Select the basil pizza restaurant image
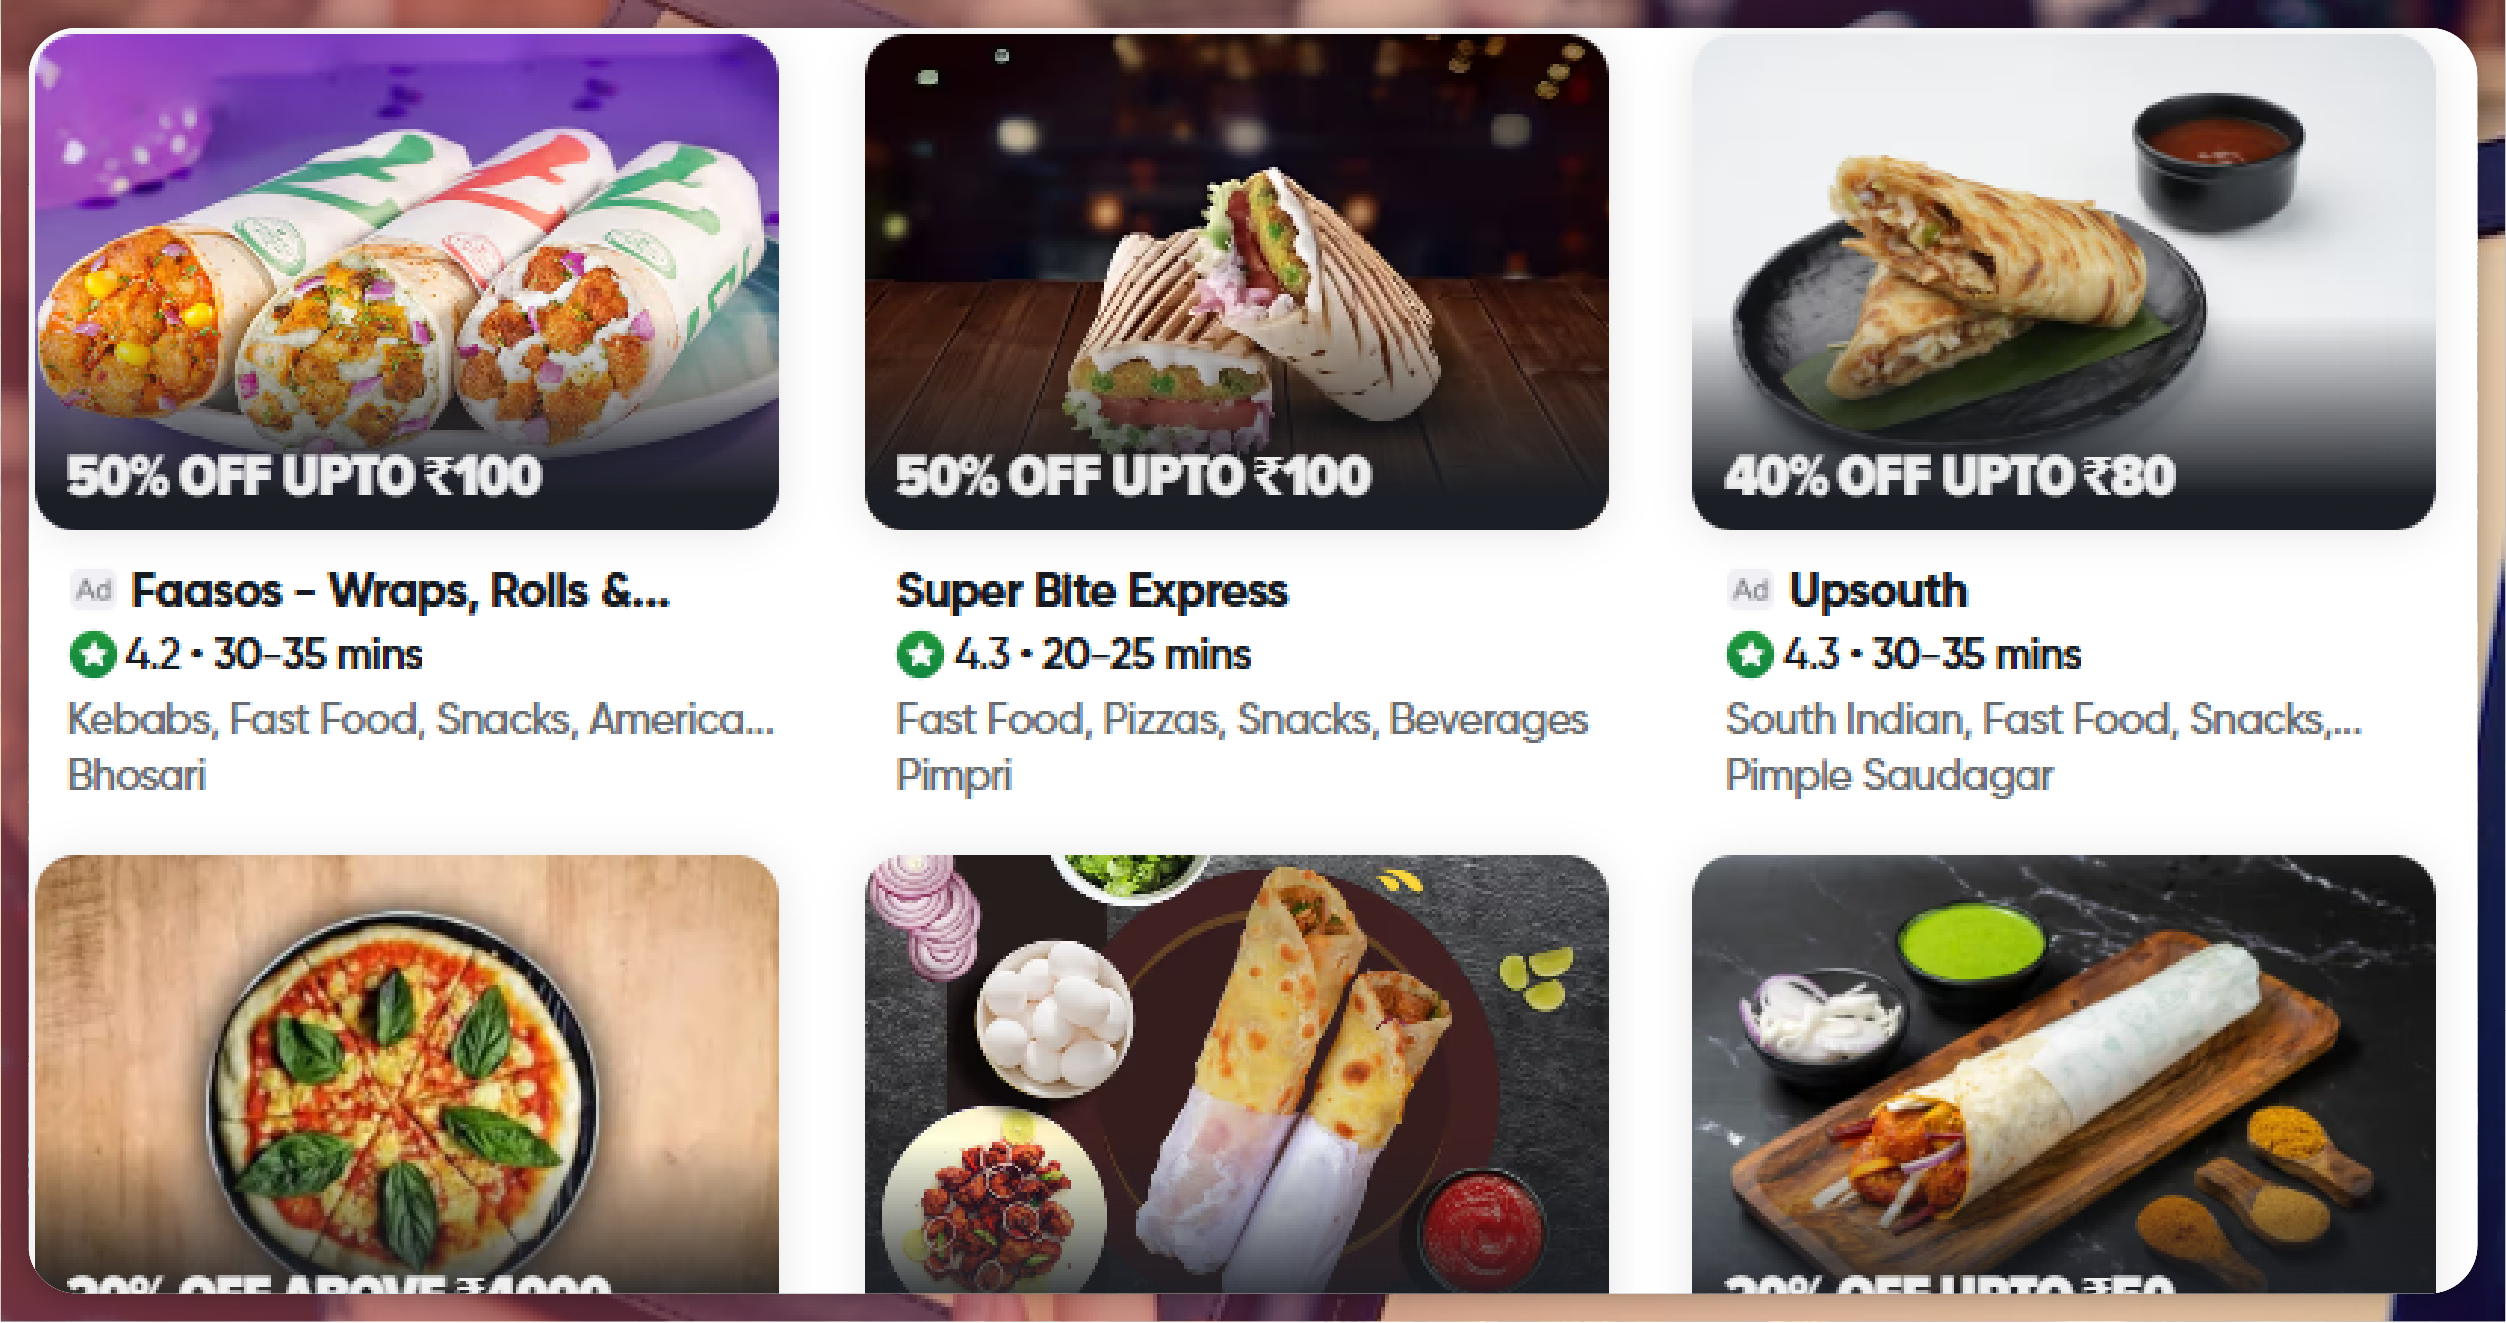The height and width of the screenshot is (1323, 2506). click(407, 1074)
